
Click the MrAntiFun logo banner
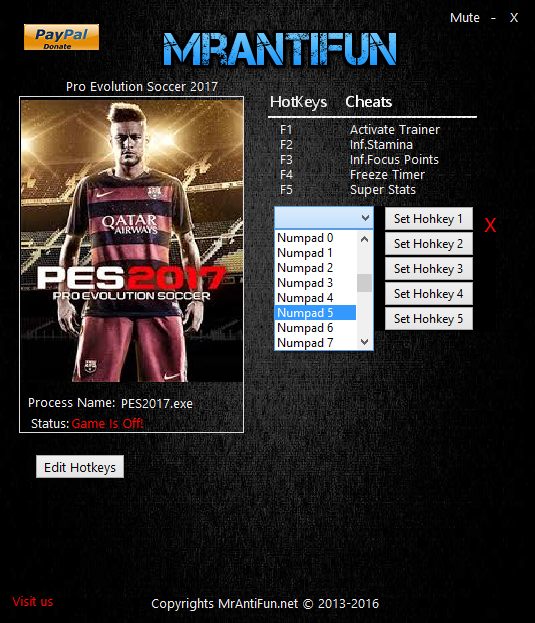(280, 49)
